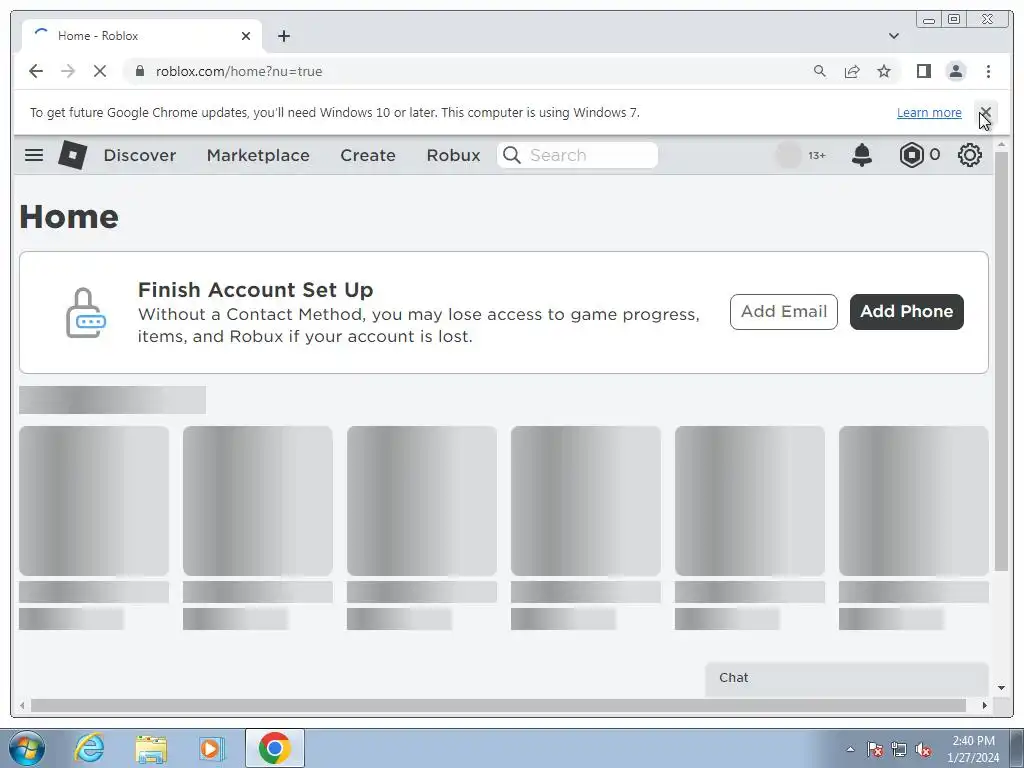Viewport: 1024px width, 768px height.
Task: Click the Add Email button
Action: [784, 312]
